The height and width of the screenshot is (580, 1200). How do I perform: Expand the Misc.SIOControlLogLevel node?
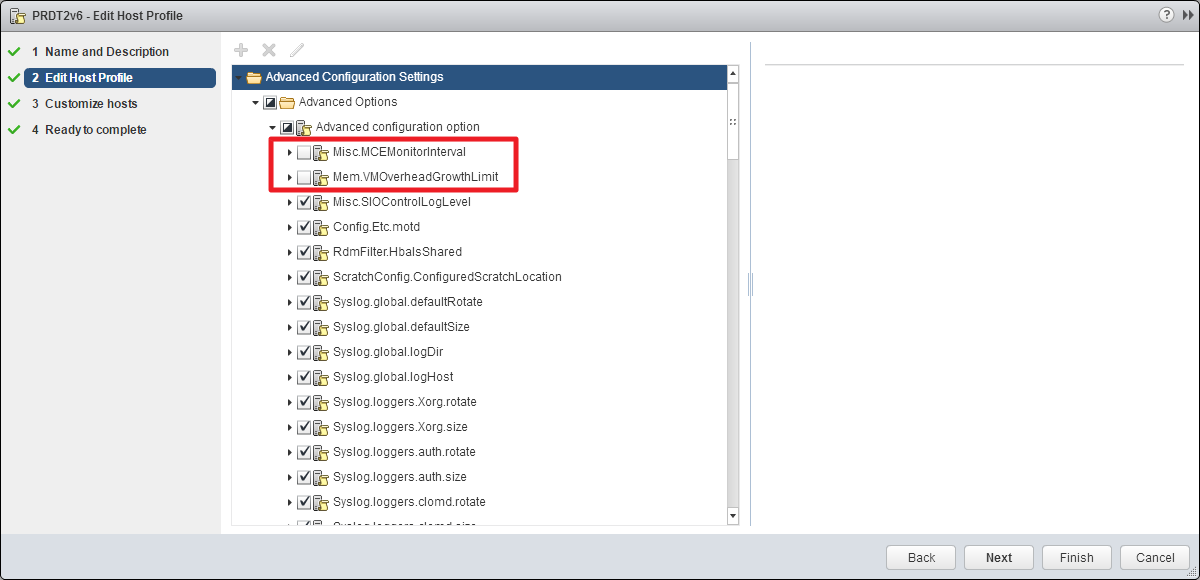coord(290,202)
